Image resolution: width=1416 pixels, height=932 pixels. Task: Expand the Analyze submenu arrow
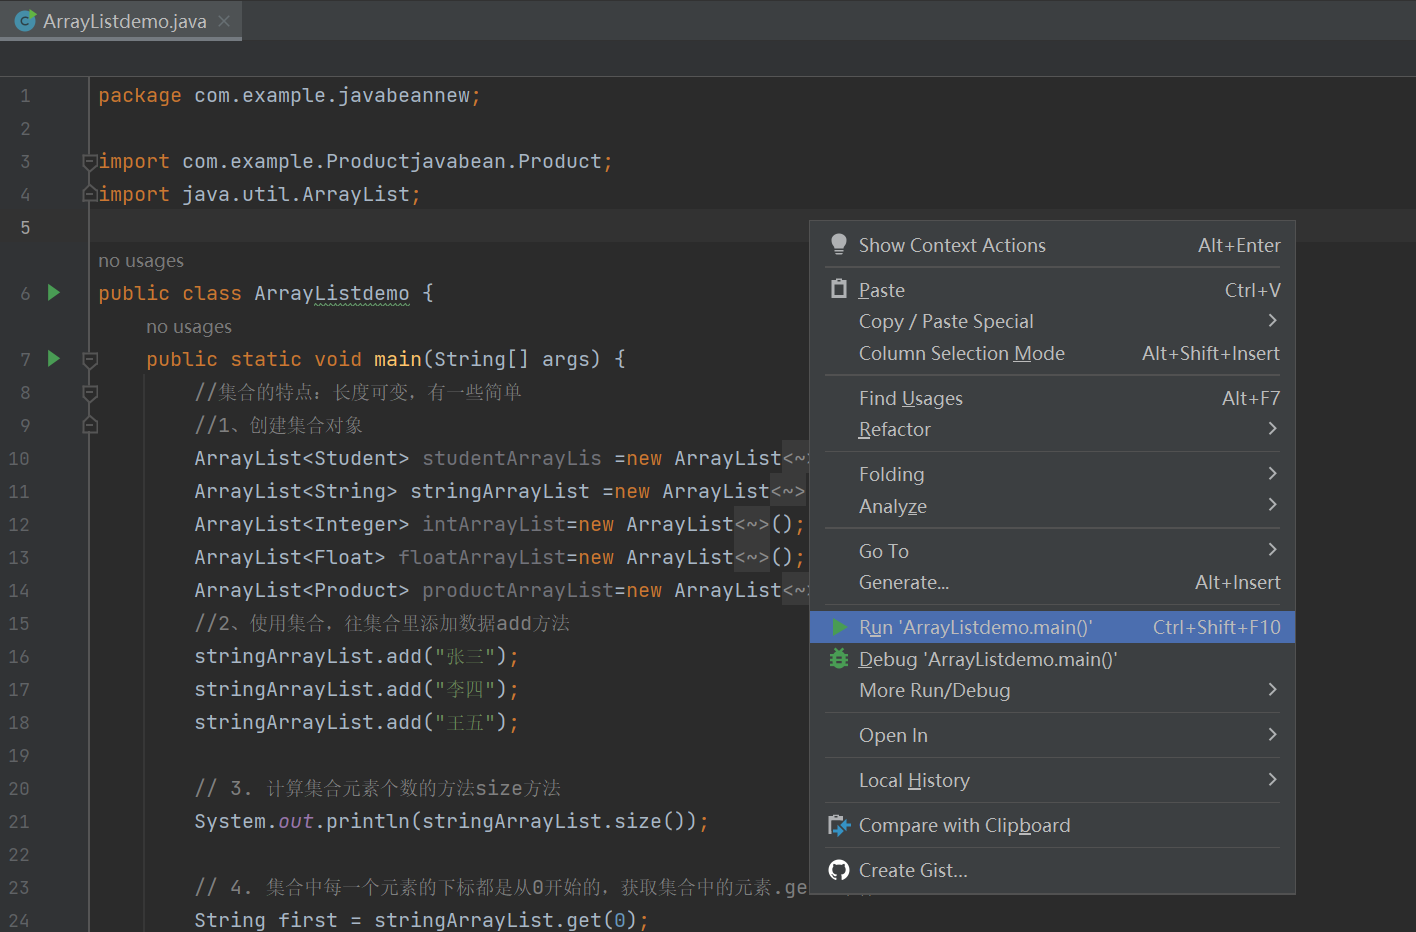click(x=1272, y=504)
